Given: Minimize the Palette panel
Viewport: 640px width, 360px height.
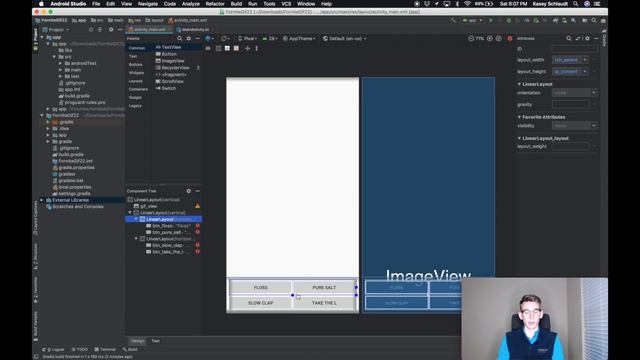Looking at the screenshot, I should pos(198,38).
